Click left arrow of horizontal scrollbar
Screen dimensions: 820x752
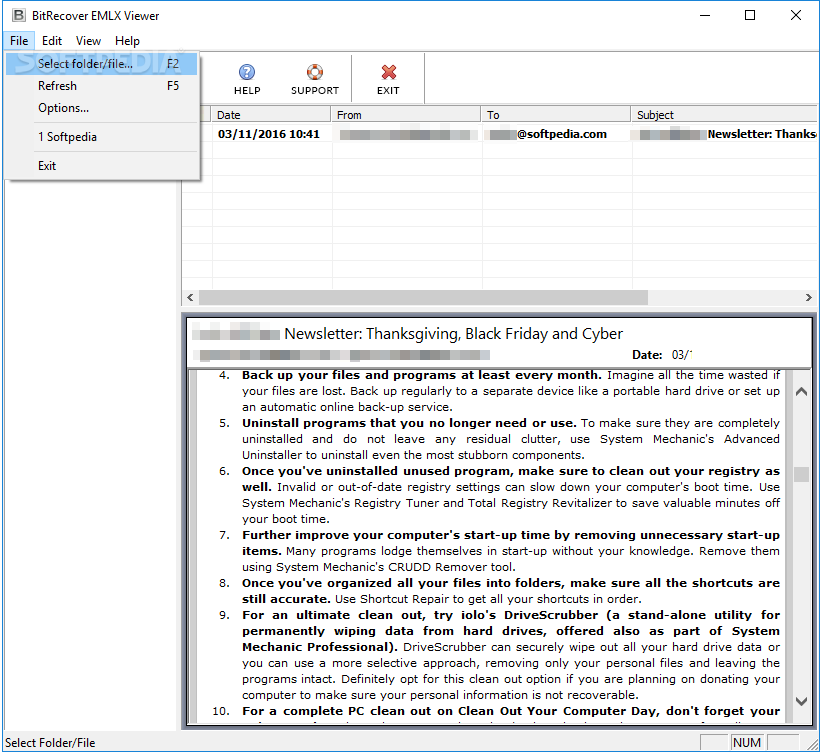190,298
